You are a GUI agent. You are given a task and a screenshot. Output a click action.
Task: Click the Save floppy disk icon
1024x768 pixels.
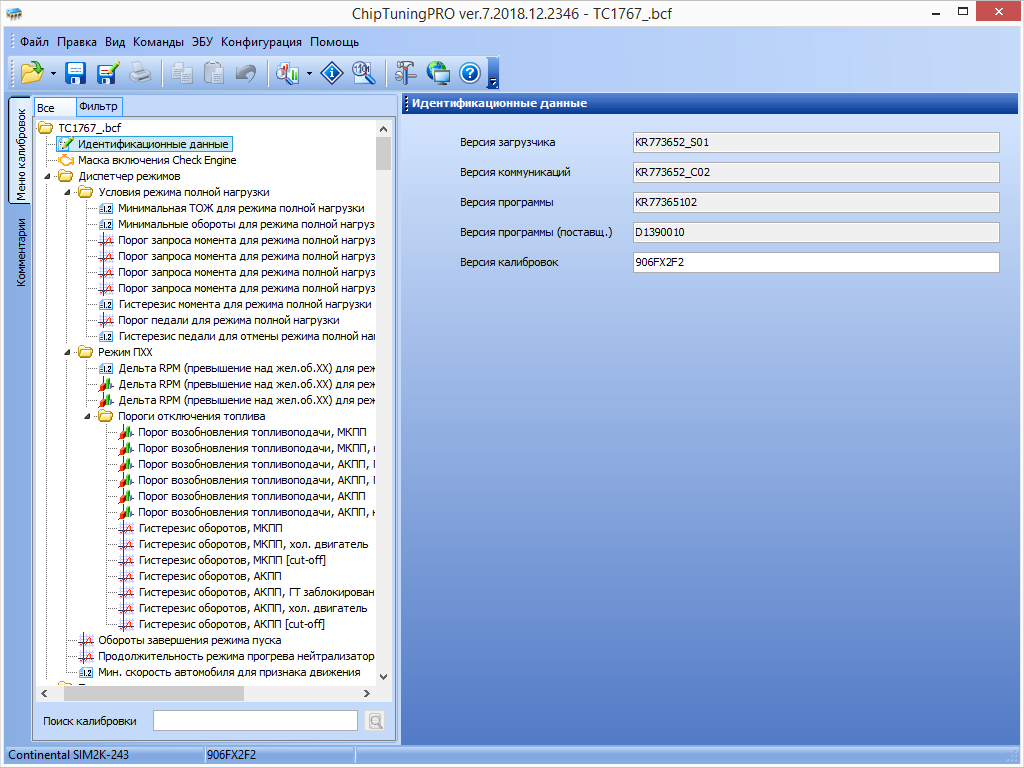pos(75,73)
